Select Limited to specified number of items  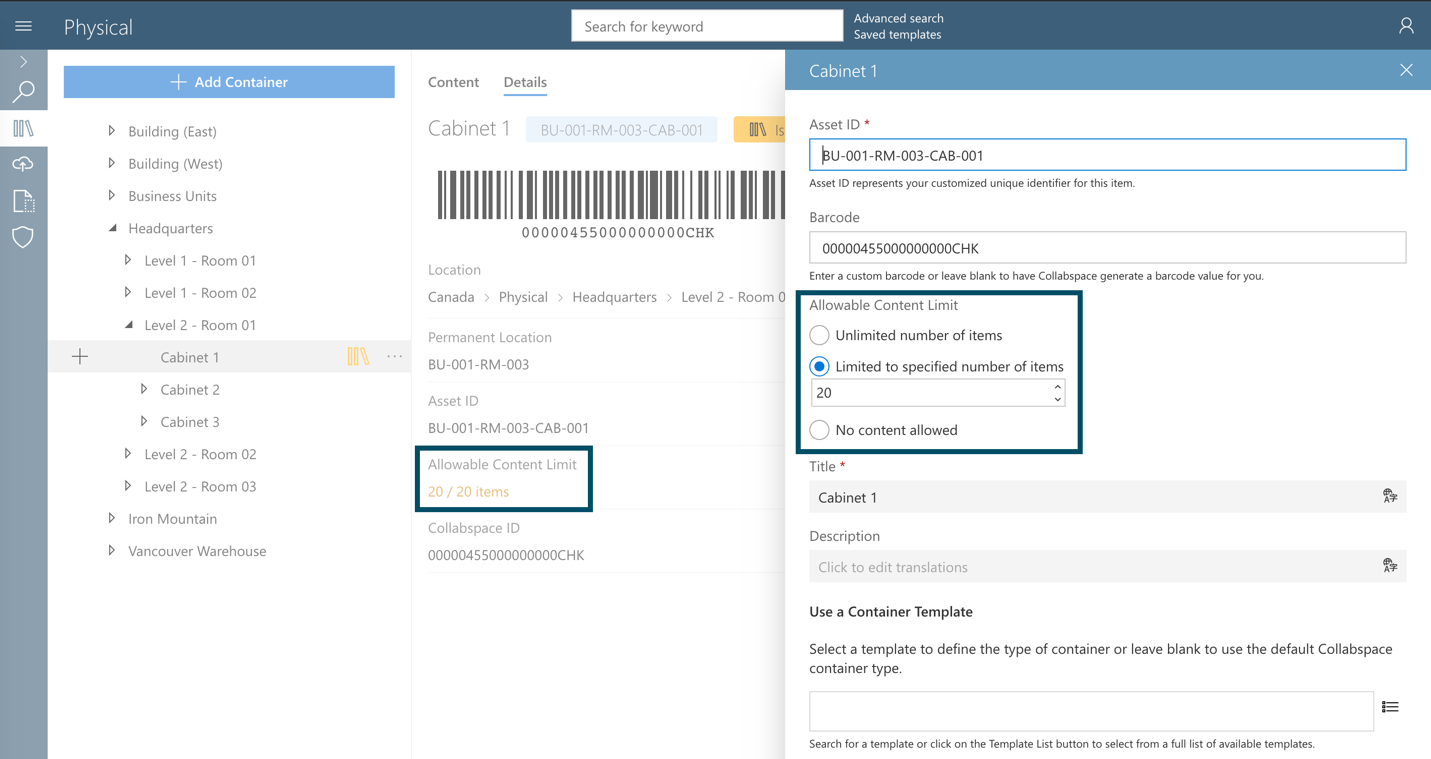pos(819,366)
